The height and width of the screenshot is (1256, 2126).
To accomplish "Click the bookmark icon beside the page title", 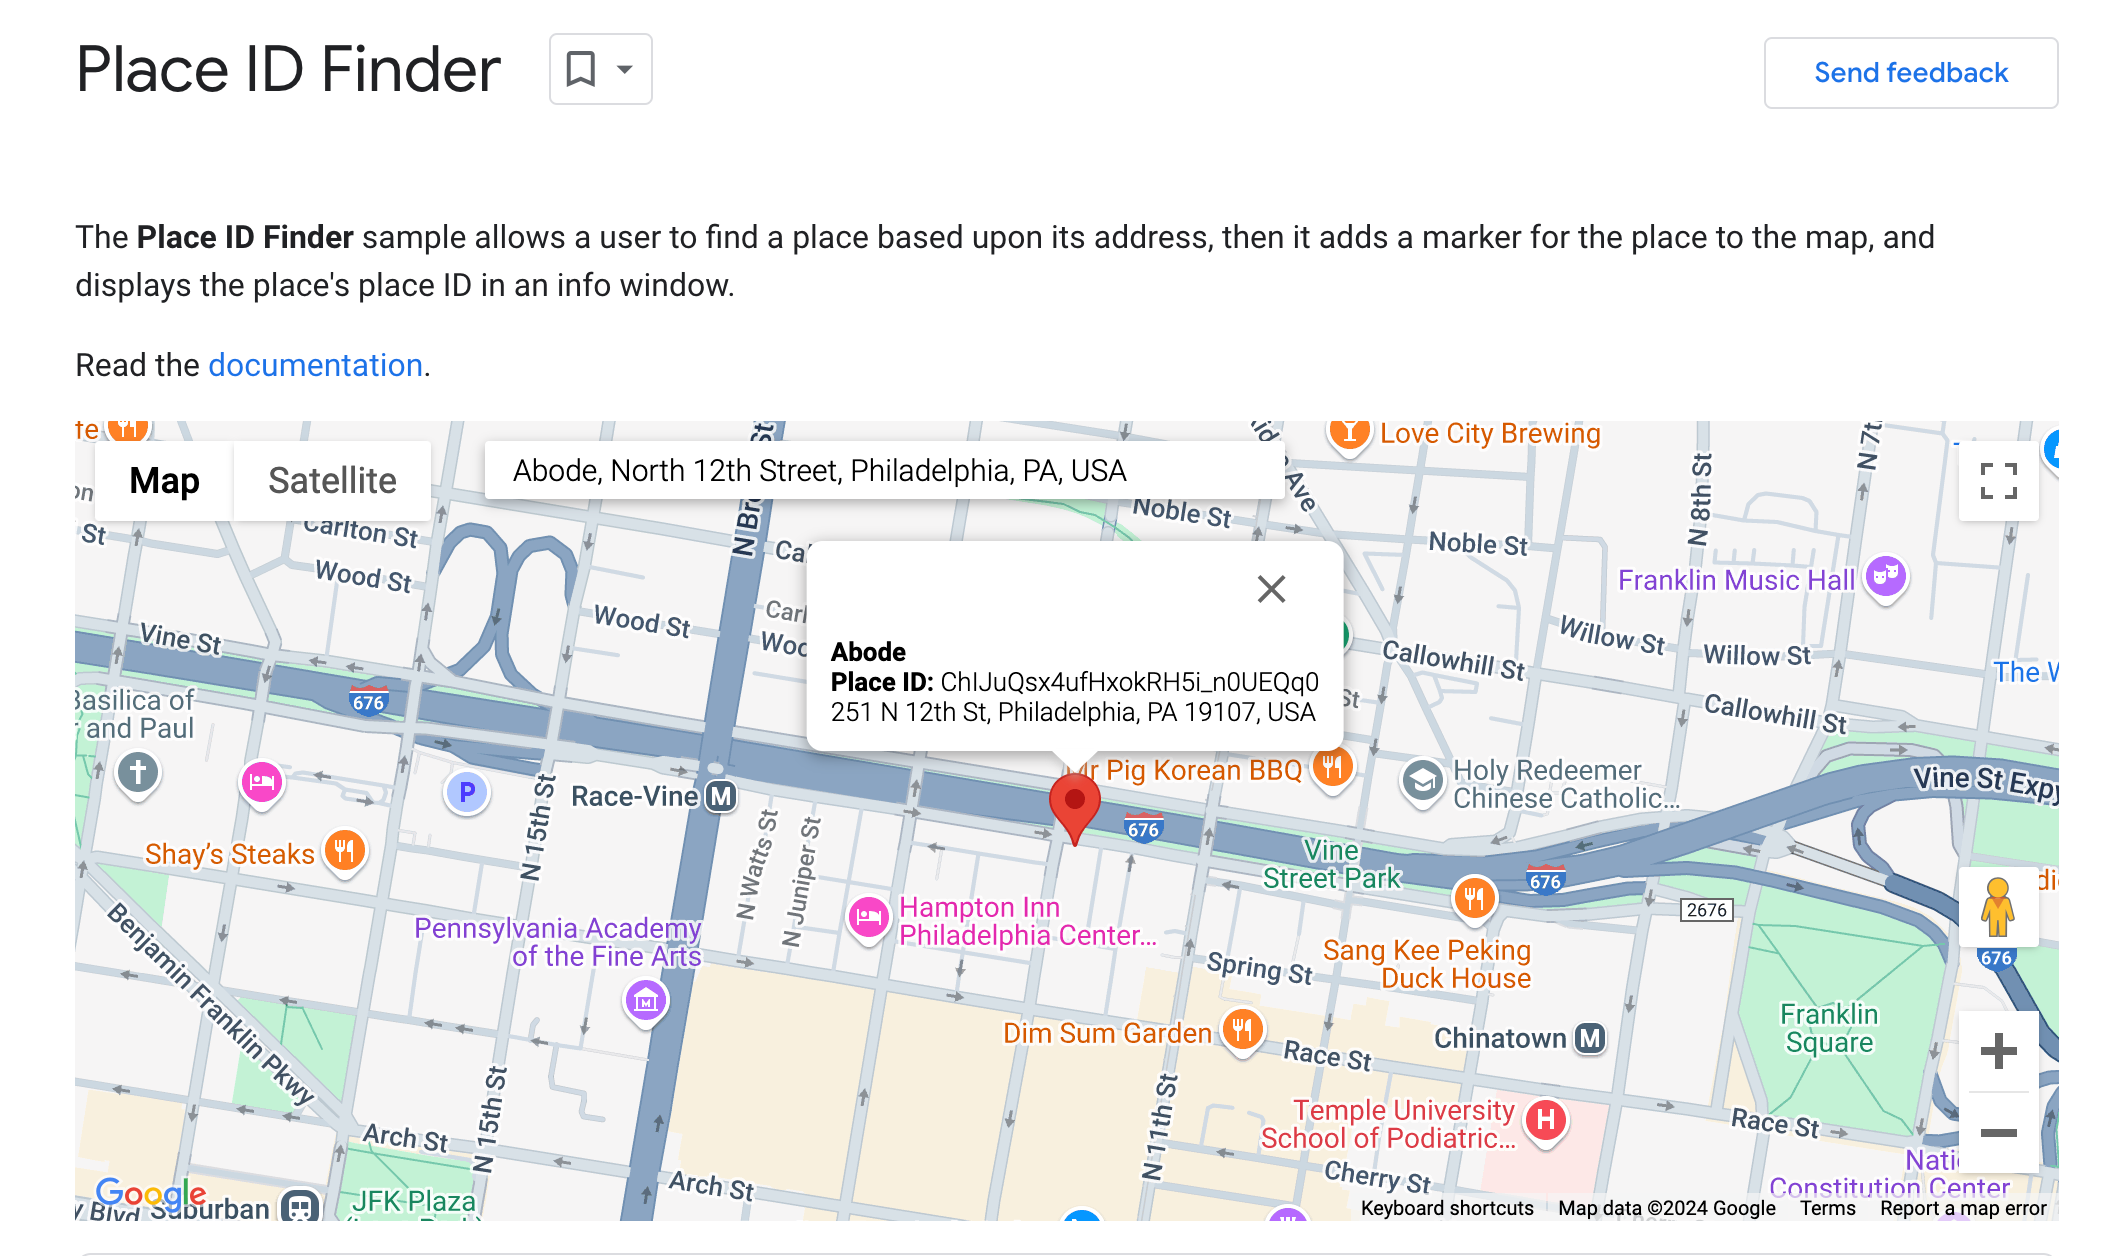I will click(x=581, y=69).
